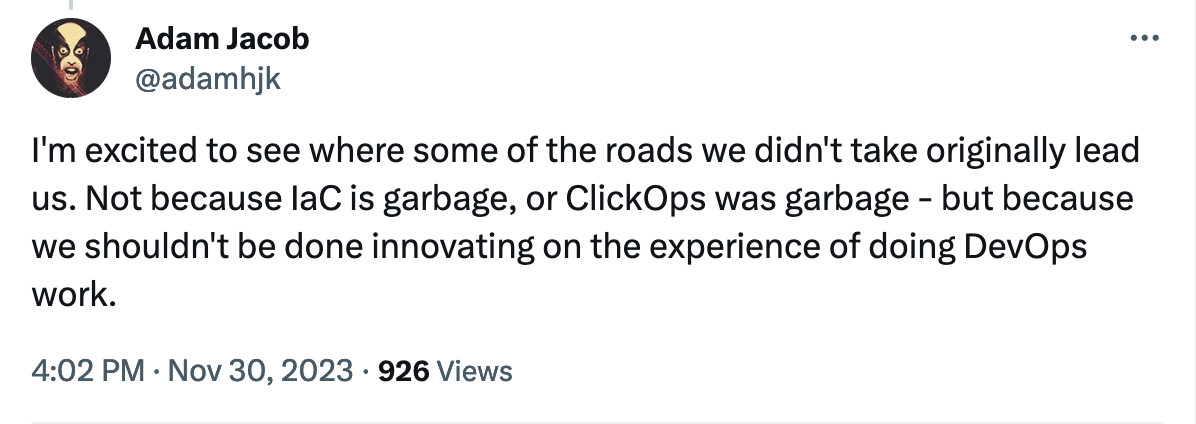1196x424 pixels.
Task: Click the divider line below the timestamp
Action: click(x=598, y=421)
